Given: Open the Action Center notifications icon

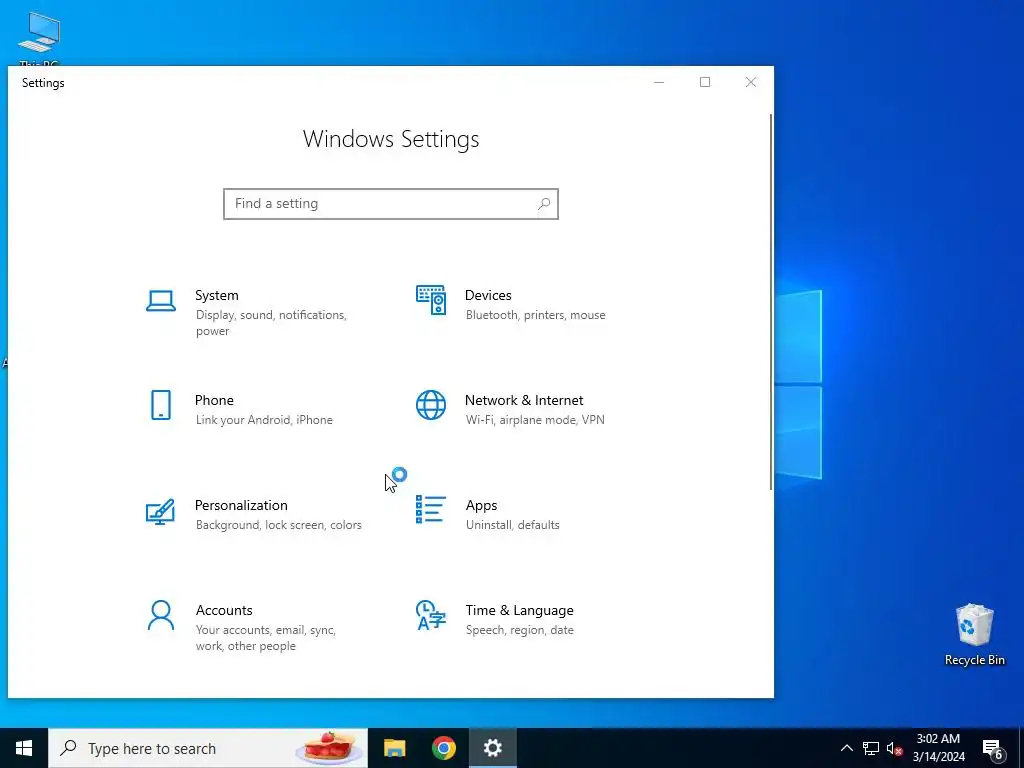Looking at the screenshot, I should [x=993, y=748].
